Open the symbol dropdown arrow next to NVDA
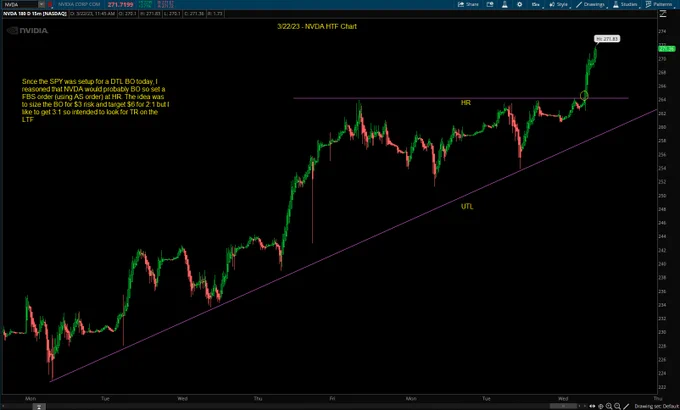The height and width of the screenshot is (410, 680). [42, 4]
